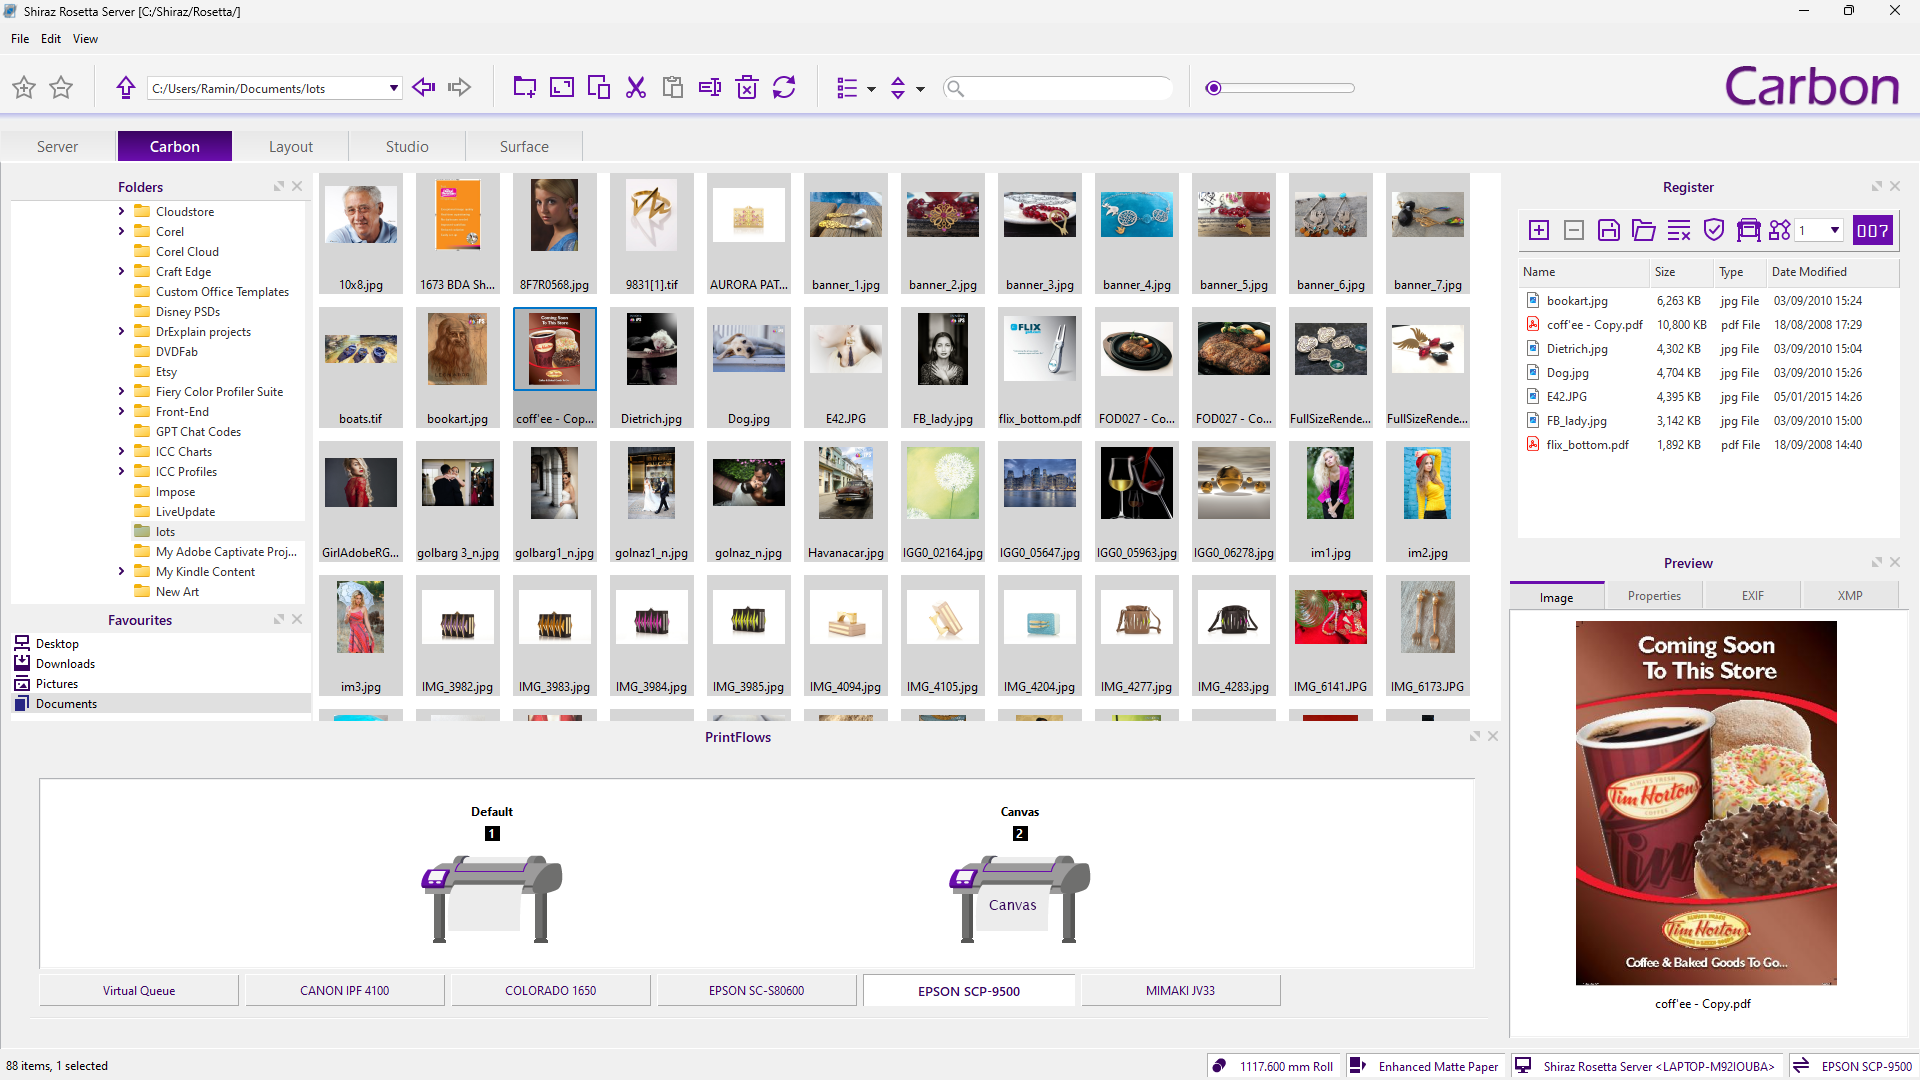
Task: Open the Register number dropdown
Action: click(1834, 231)
